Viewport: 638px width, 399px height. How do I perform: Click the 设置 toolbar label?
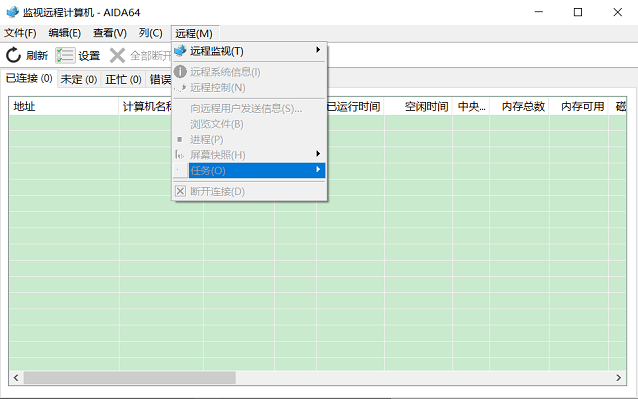click(89, 55)
